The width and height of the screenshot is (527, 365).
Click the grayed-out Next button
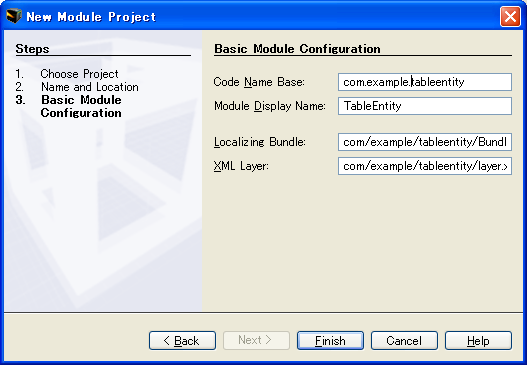[x=256, y=340]
